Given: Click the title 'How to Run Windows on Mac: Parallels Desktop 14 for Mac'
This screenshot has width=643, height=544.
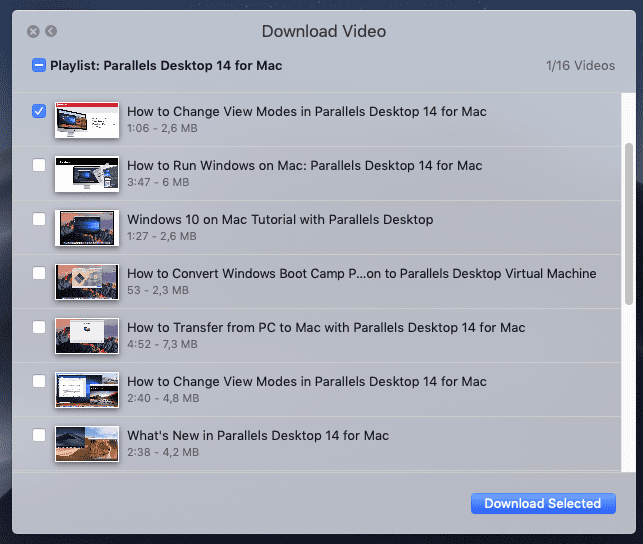Looking at the screenshot, I should coord(304,166).
